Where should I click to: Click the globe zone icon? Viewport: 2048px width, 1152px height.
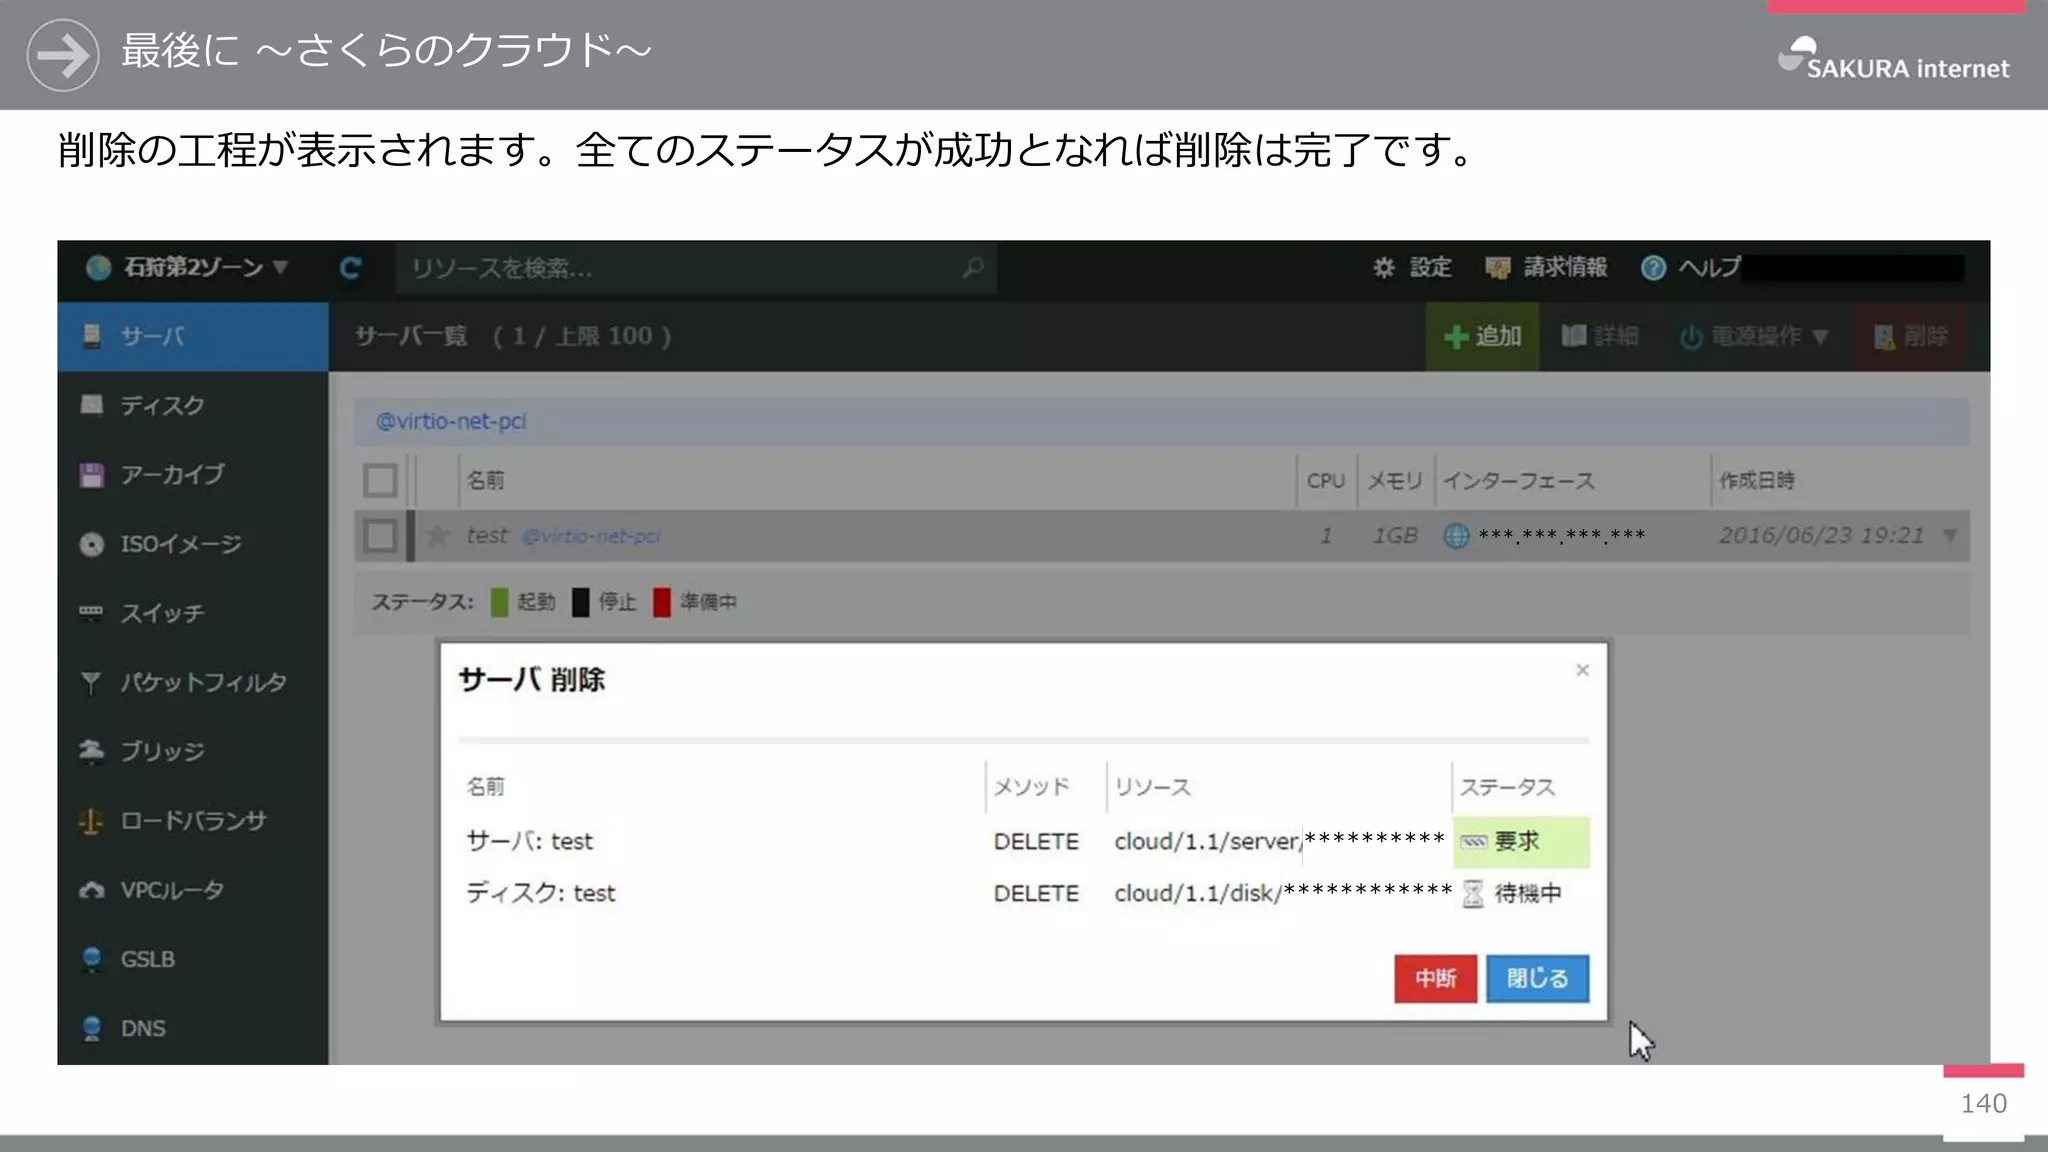98,267
